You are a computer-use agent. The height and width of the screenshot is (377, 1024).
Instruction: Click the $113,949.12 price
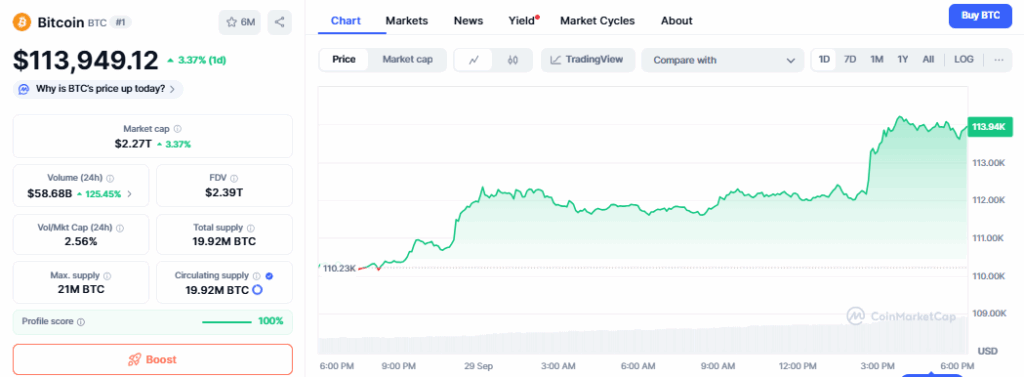[x=86, y=61]
